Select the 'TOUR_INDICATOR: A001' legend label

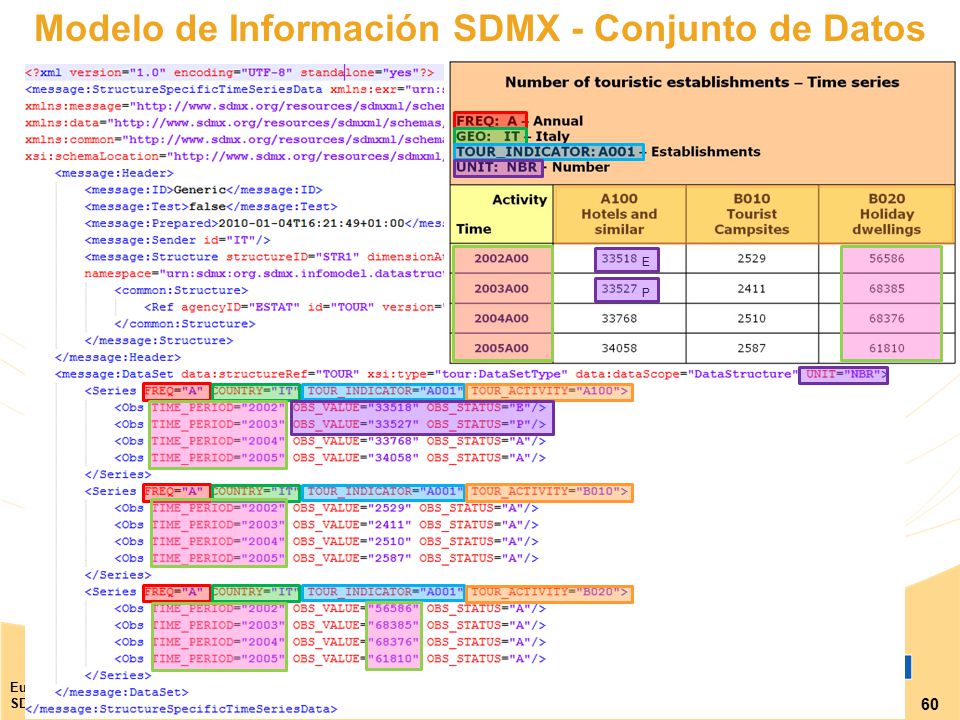(549, 152)
